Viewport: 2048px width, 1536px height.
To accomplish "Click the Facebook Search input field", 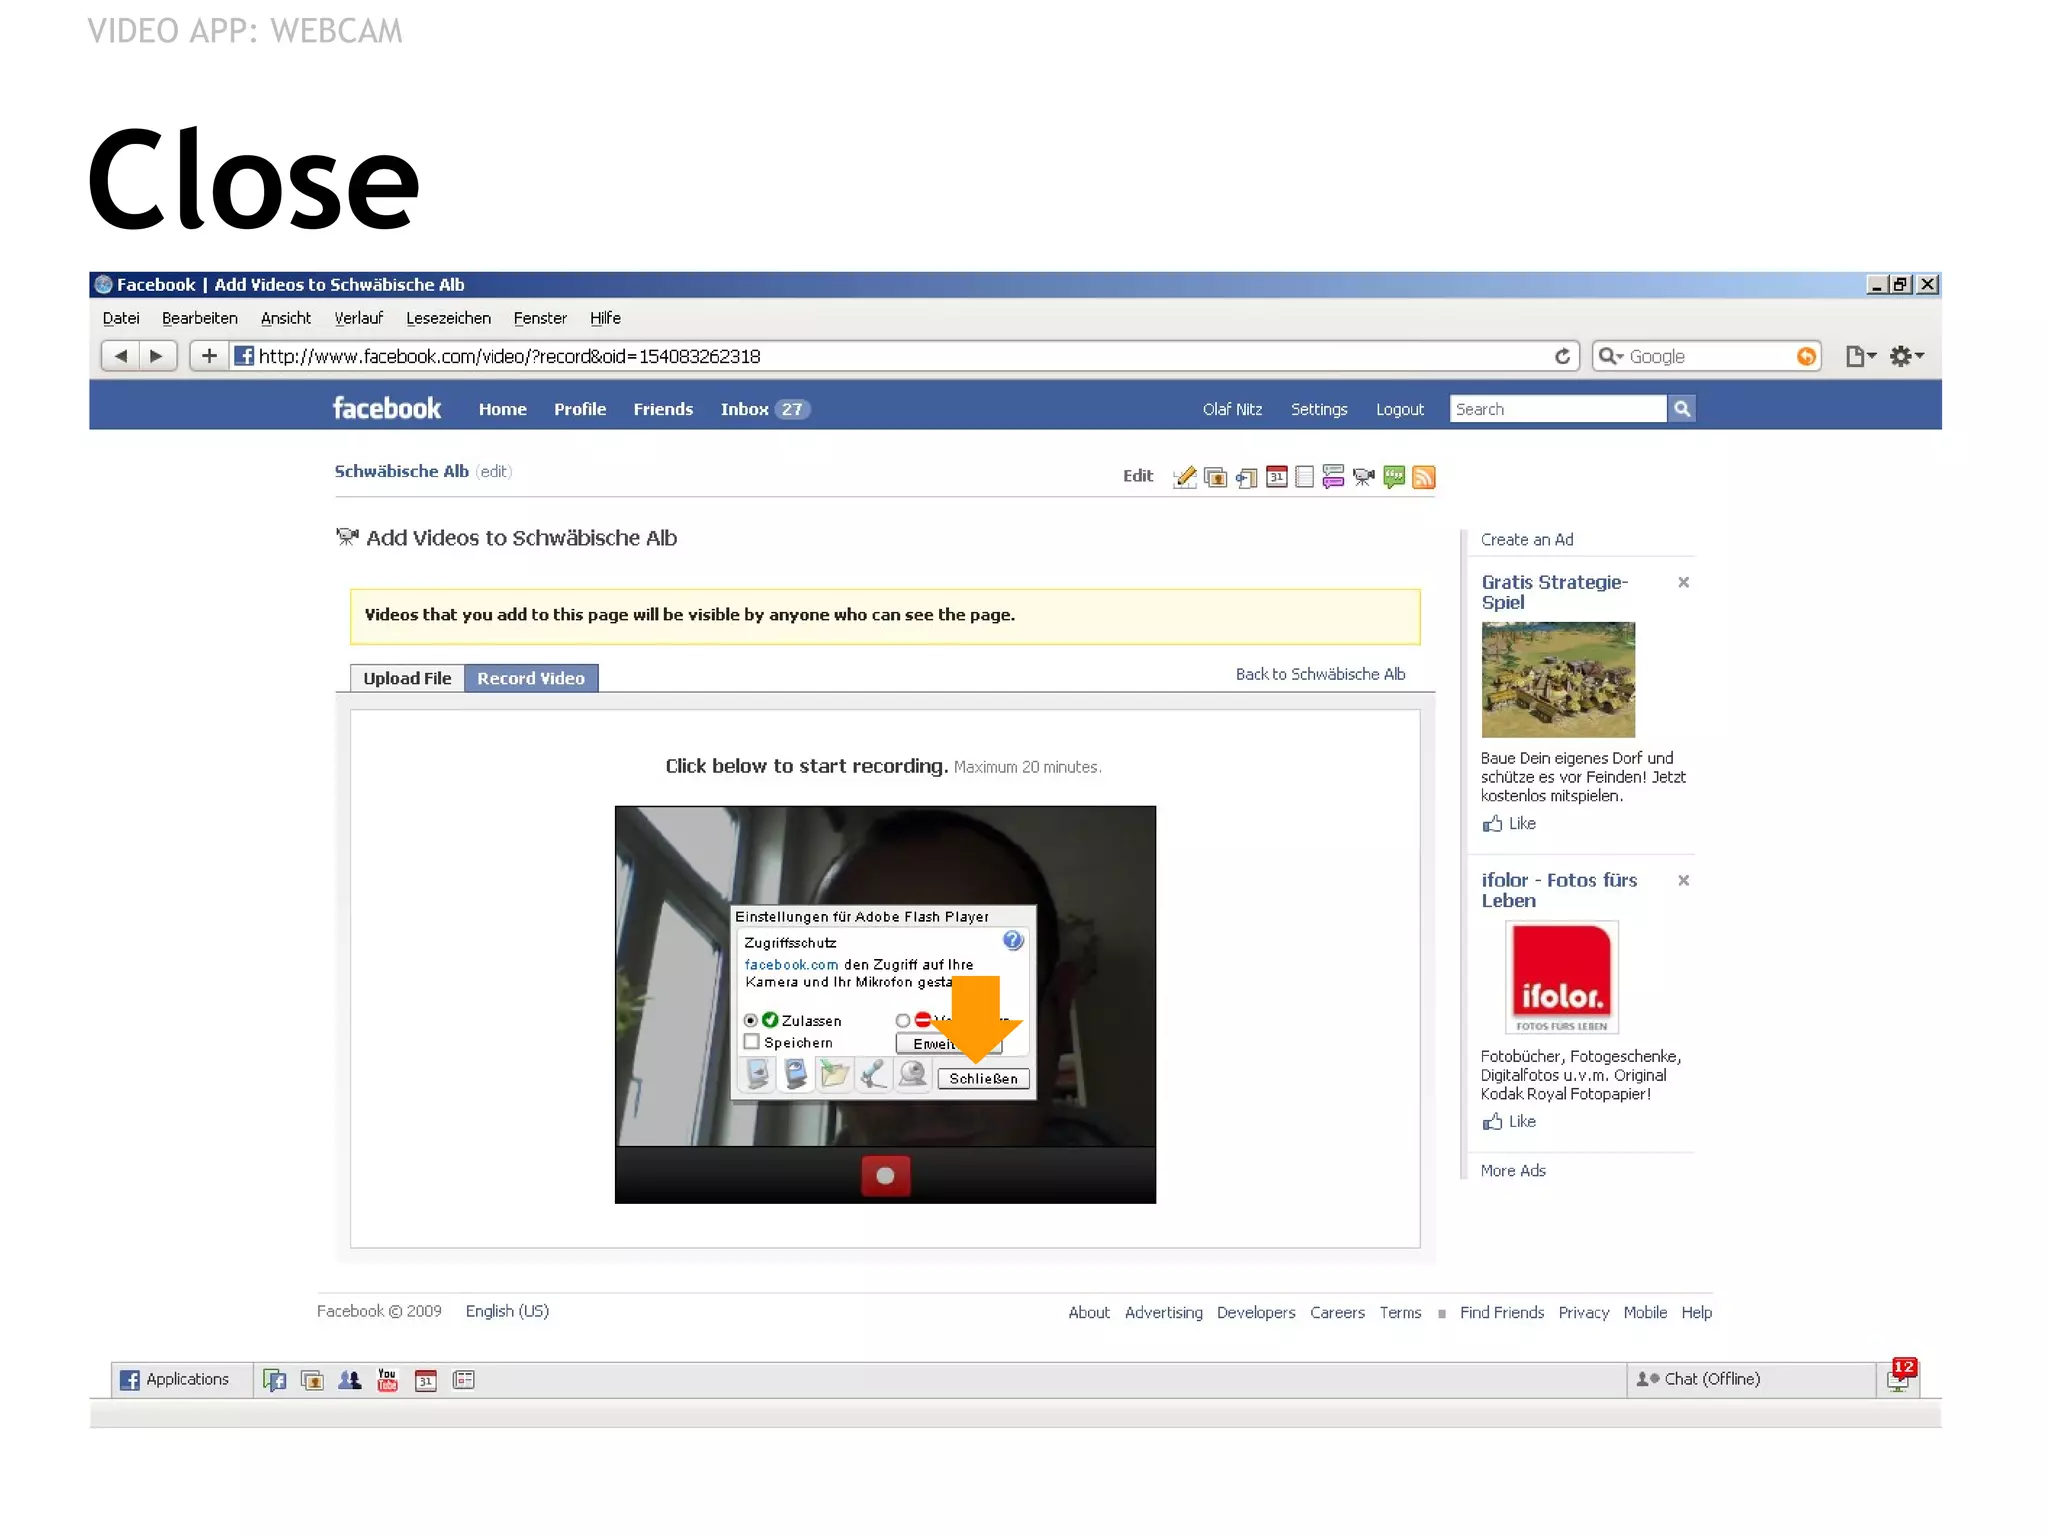I will 1558,409.
